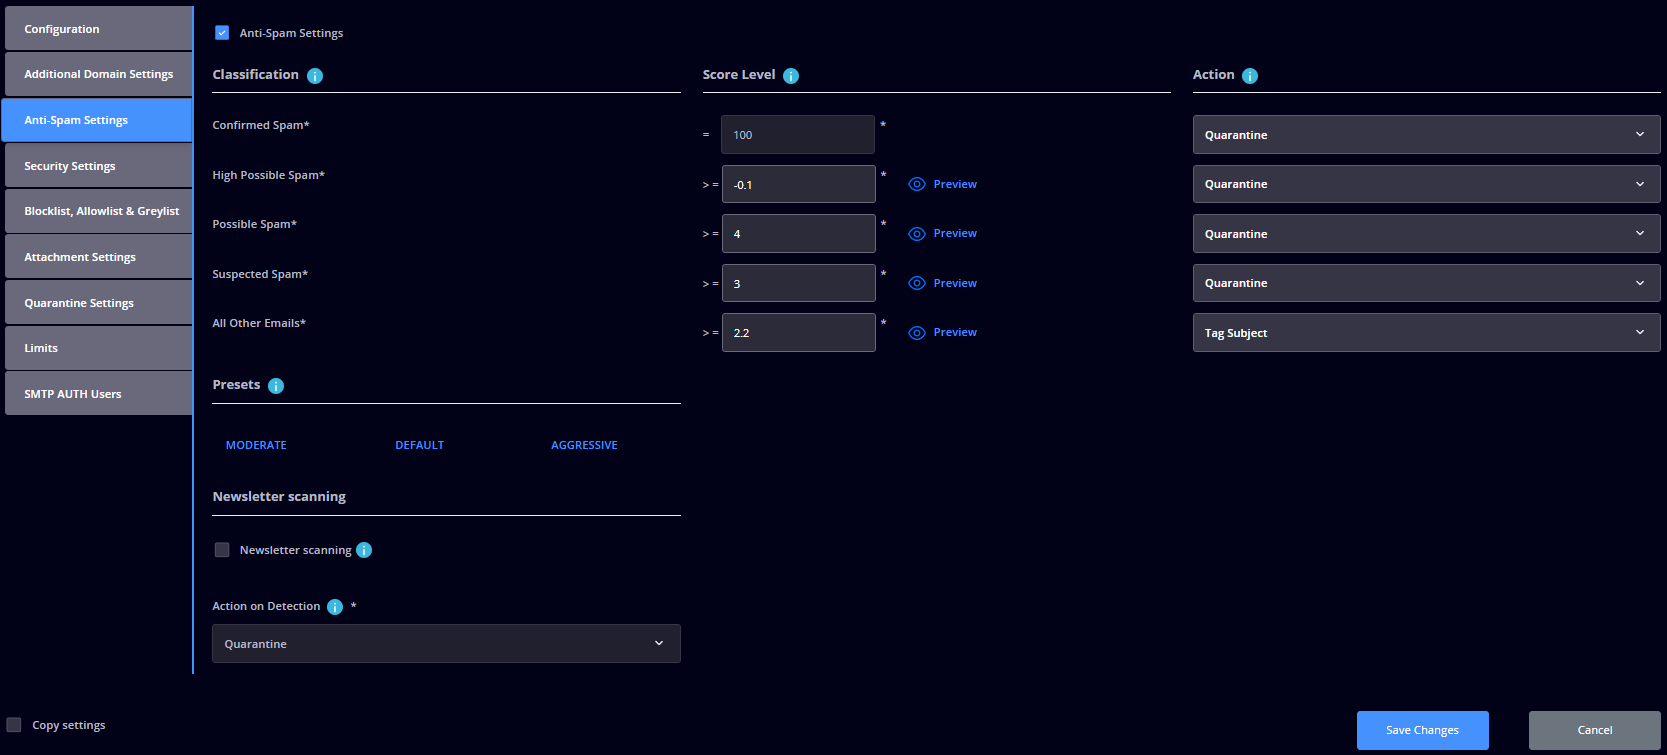Apply the DEFAULT preset
The height and width of the screenshot is (755, 1667).
(419, 445)
